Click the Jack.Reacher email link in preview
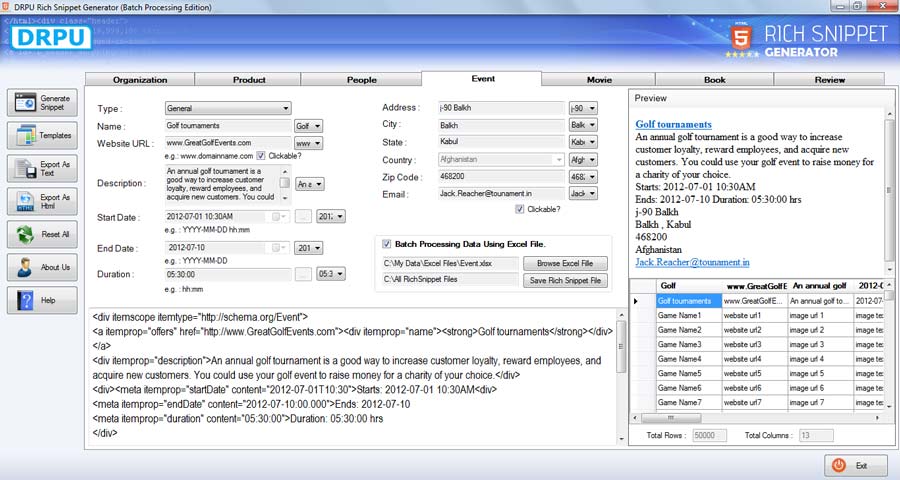This screenshot has width=900, height=480. [692, 262]
